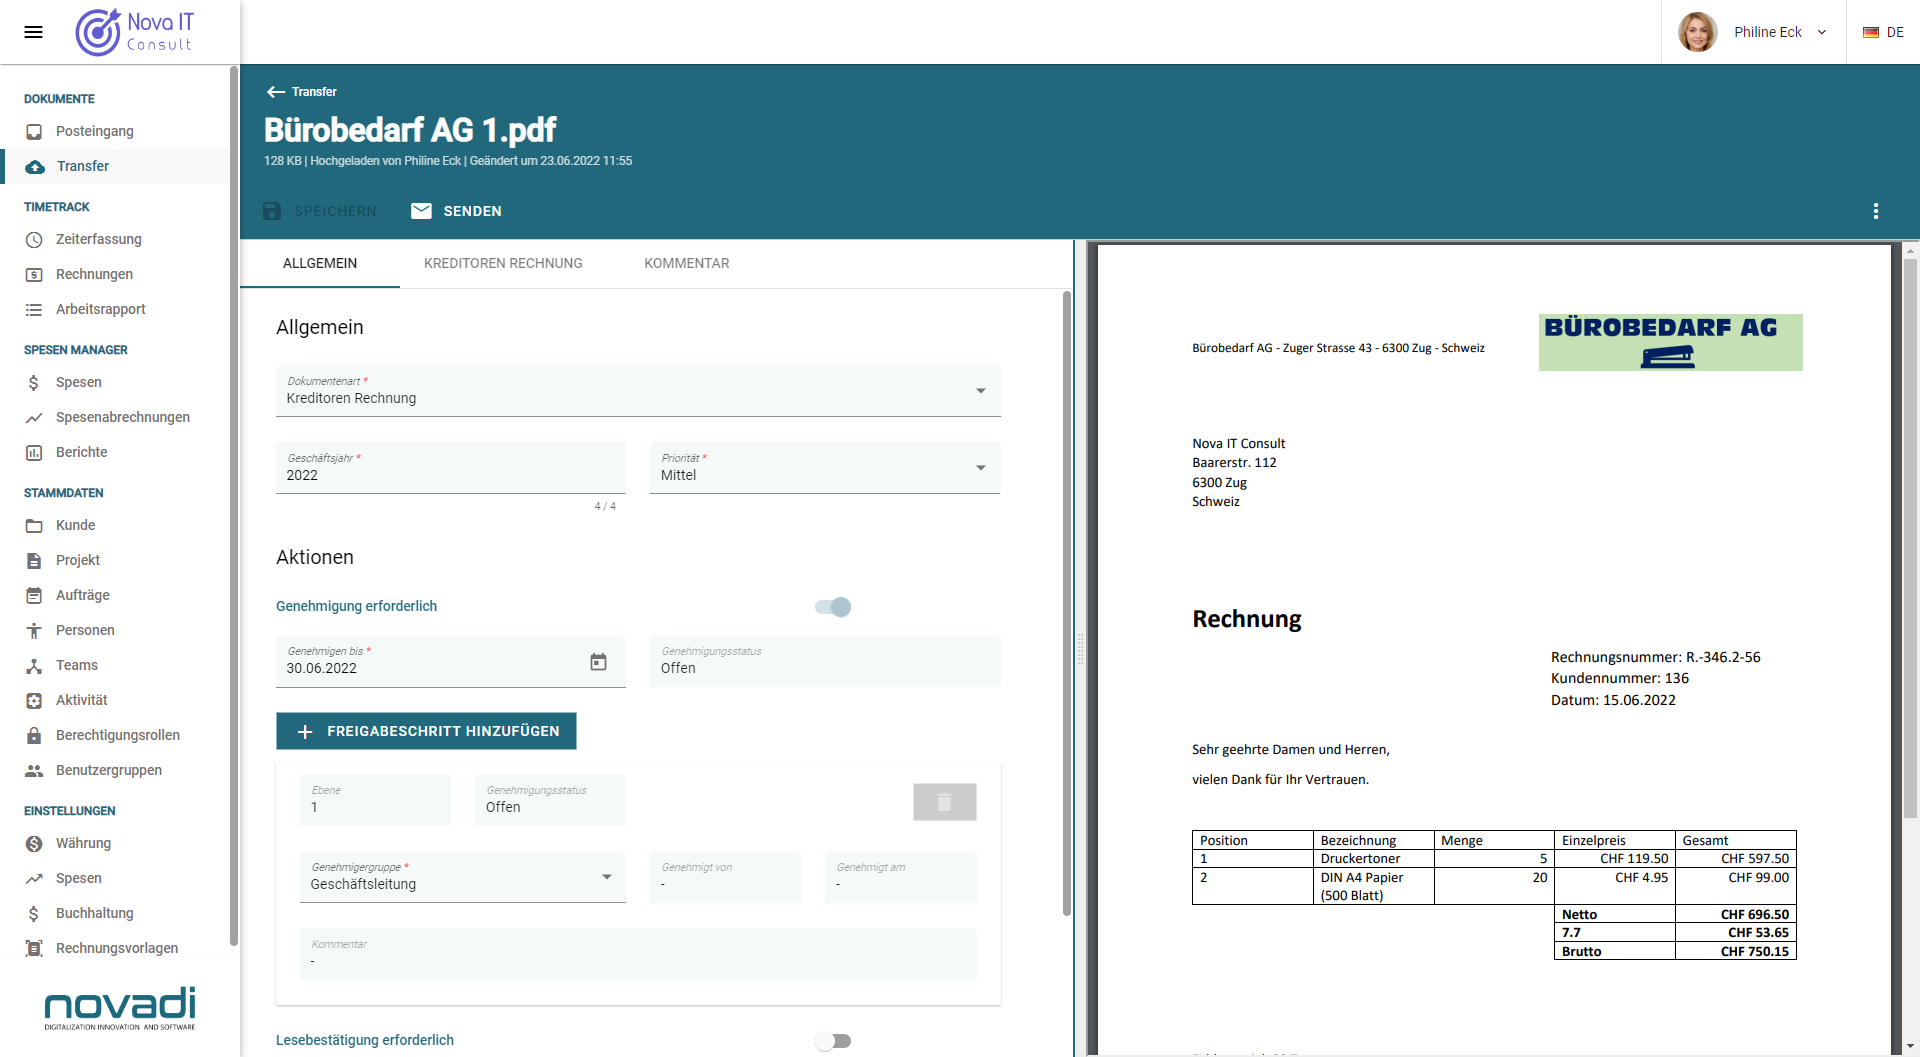
Task: Open Posteingang inbox icon
Action: pyautogui.click(x=34, y=132)
